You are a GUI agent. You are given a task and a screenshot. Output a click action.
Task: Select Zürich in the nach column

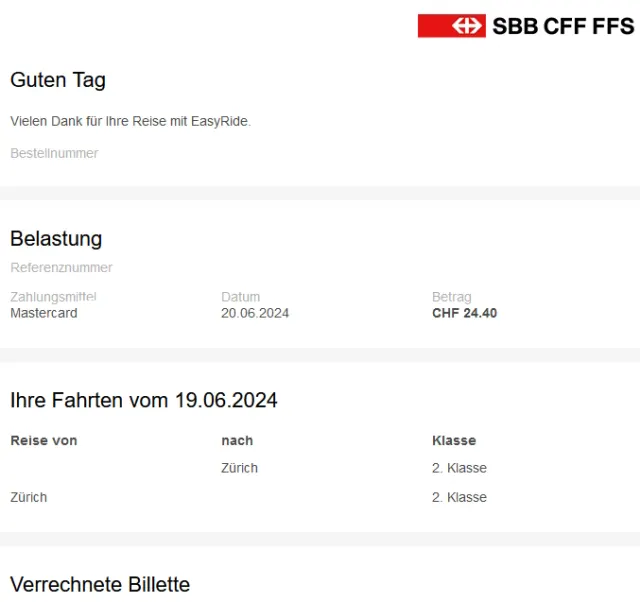tap(239, 468)
